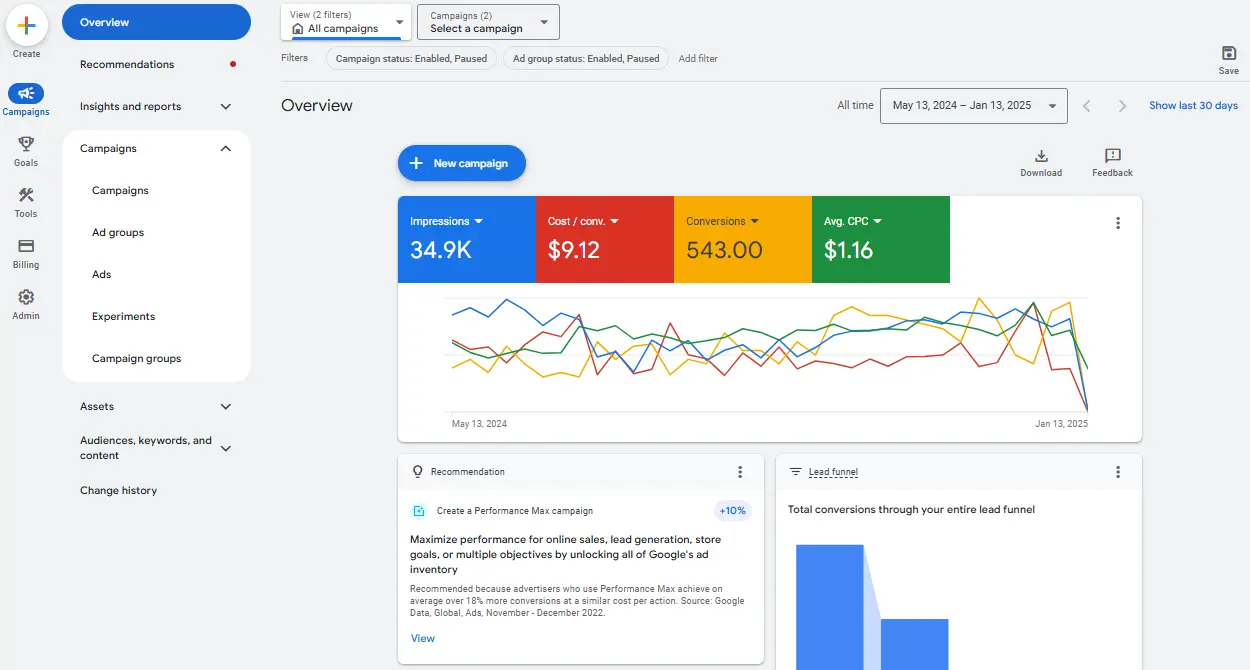Viewport: 1250px width, 670px height.
Task: Click Show last 30 days link
Action: pyautogui.click(x=1193, y=106)
